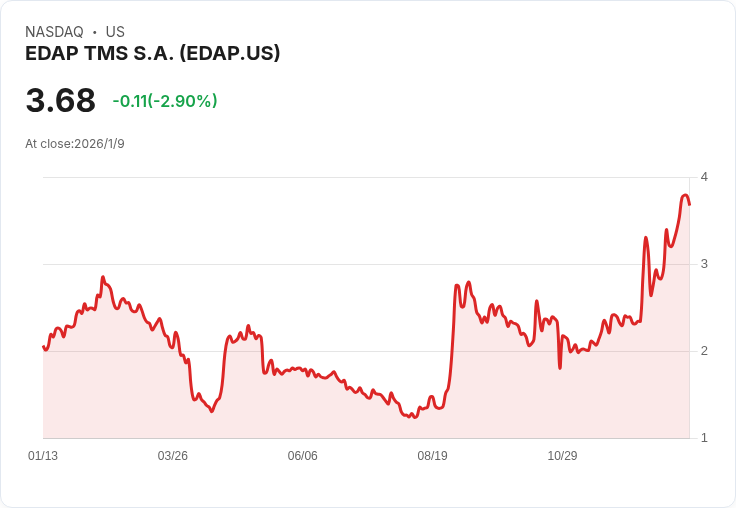
Task: Click the 3.68 closing price
Action: (x=61, y=100)
